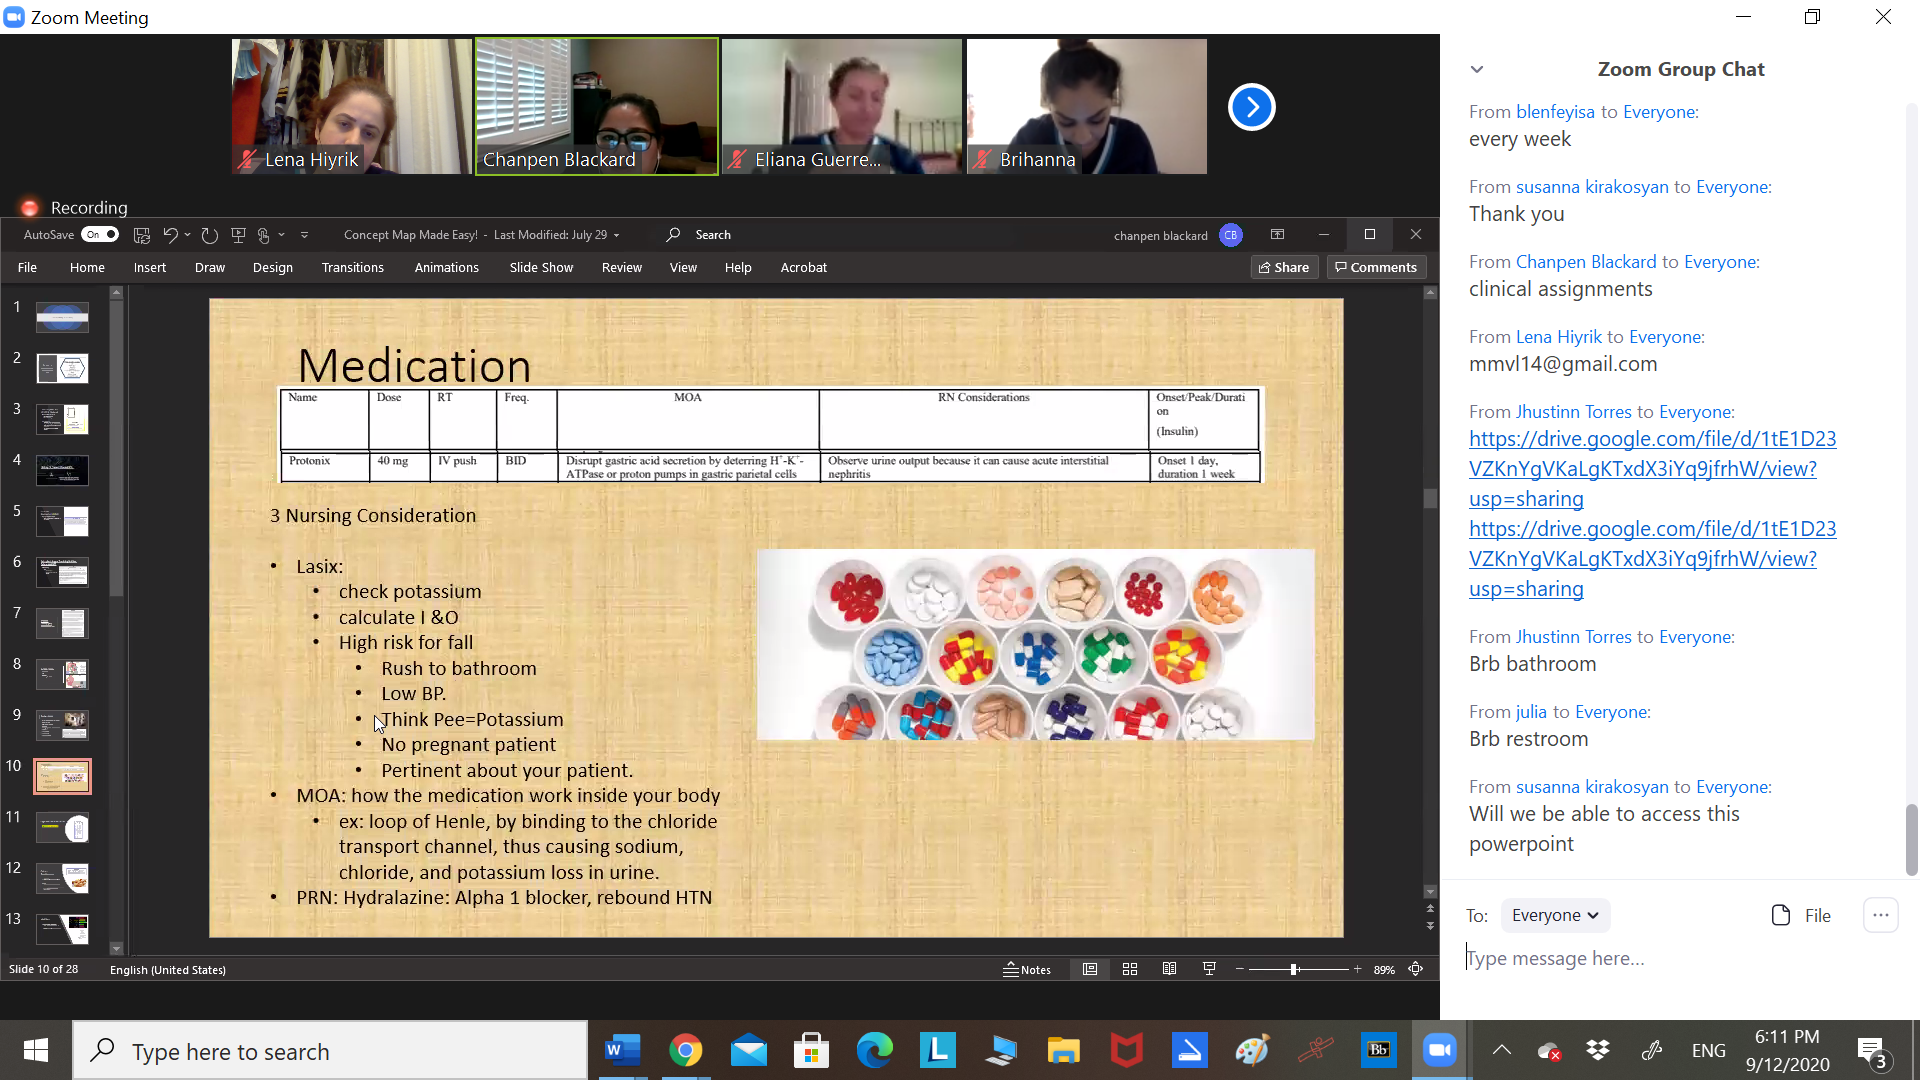Attach a File in Zoom chat
Image resolution: width=1920 pixels, height=1080 pixels.
click(1800, 915)
